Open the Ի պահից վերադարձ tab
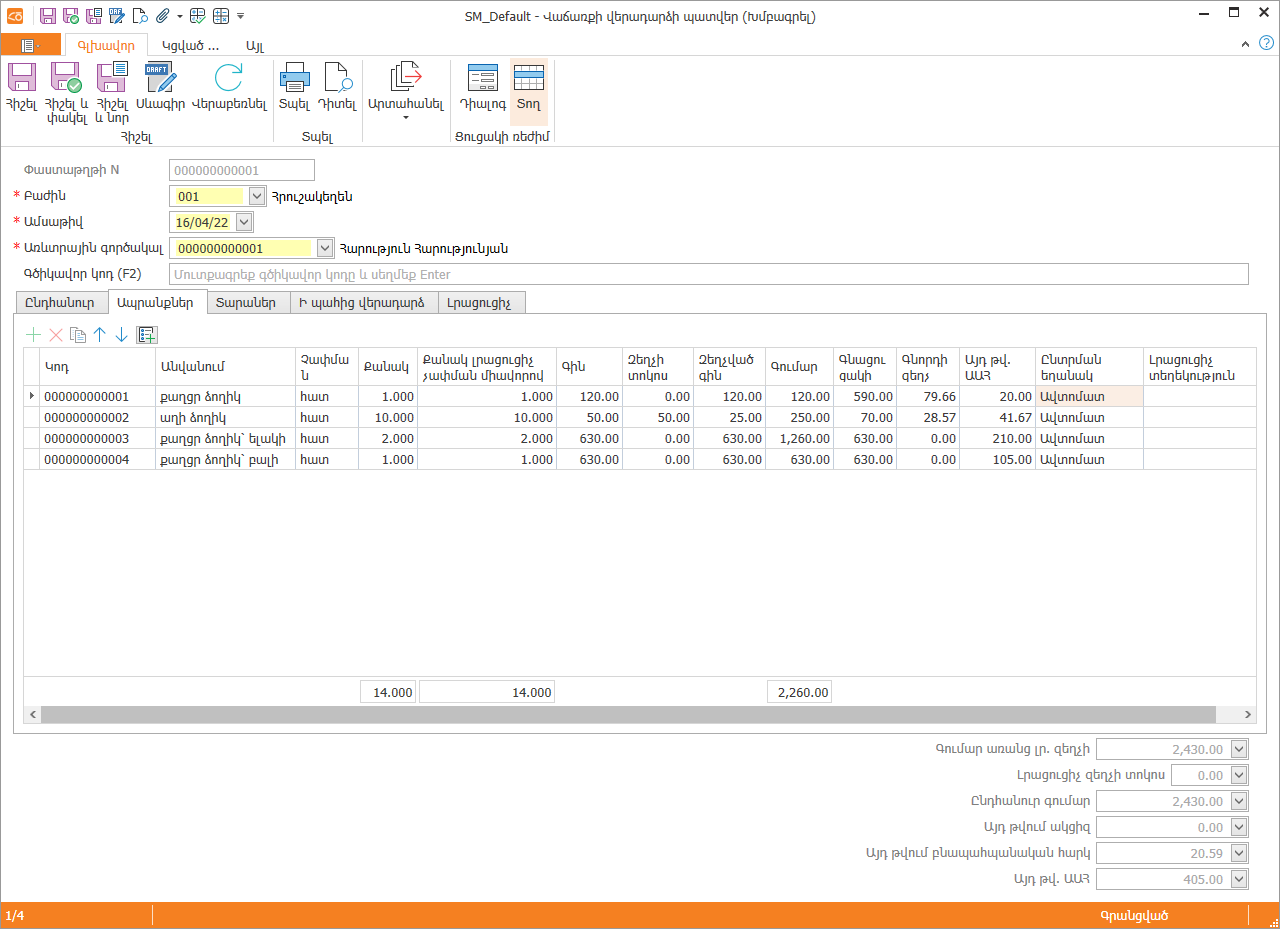 362,302
